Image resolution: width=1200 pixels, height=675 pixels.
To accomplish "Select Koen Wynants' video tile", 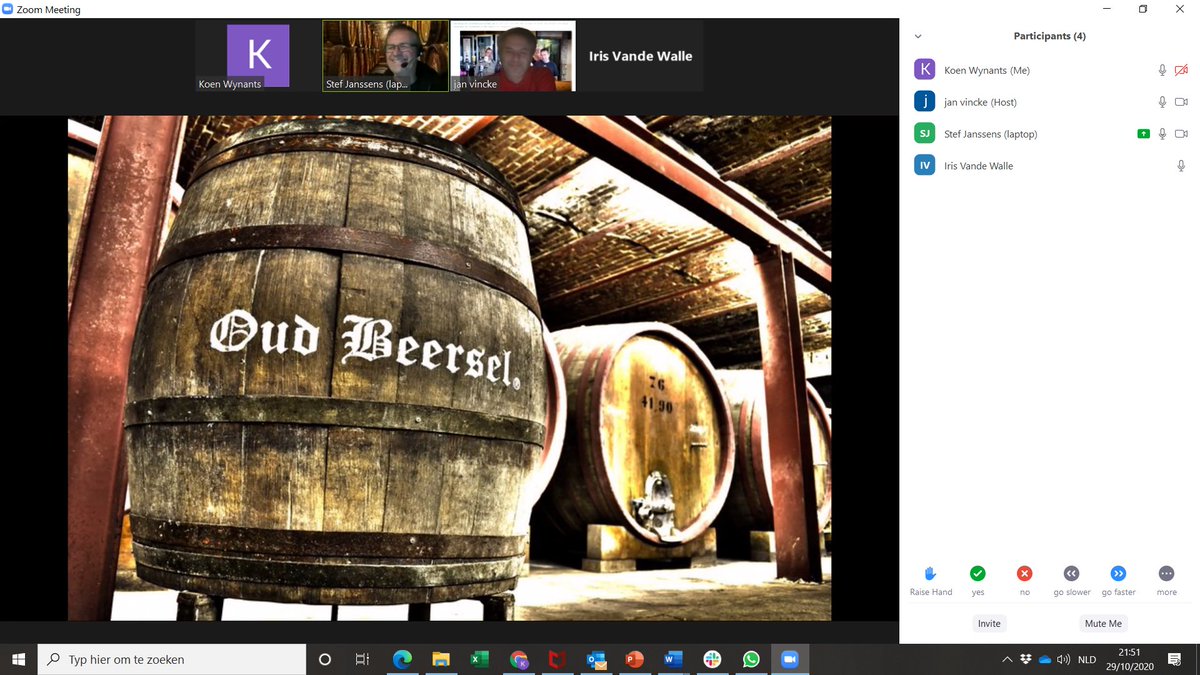I will pyautogui.click(x=258, y=56).
